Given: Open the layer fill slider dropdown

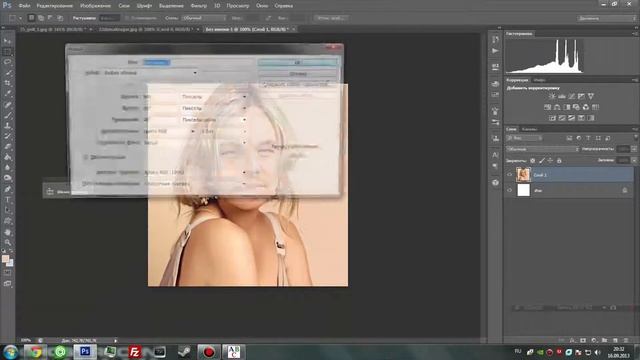Looking at the screenshot, I should click(x=634, y=160).
